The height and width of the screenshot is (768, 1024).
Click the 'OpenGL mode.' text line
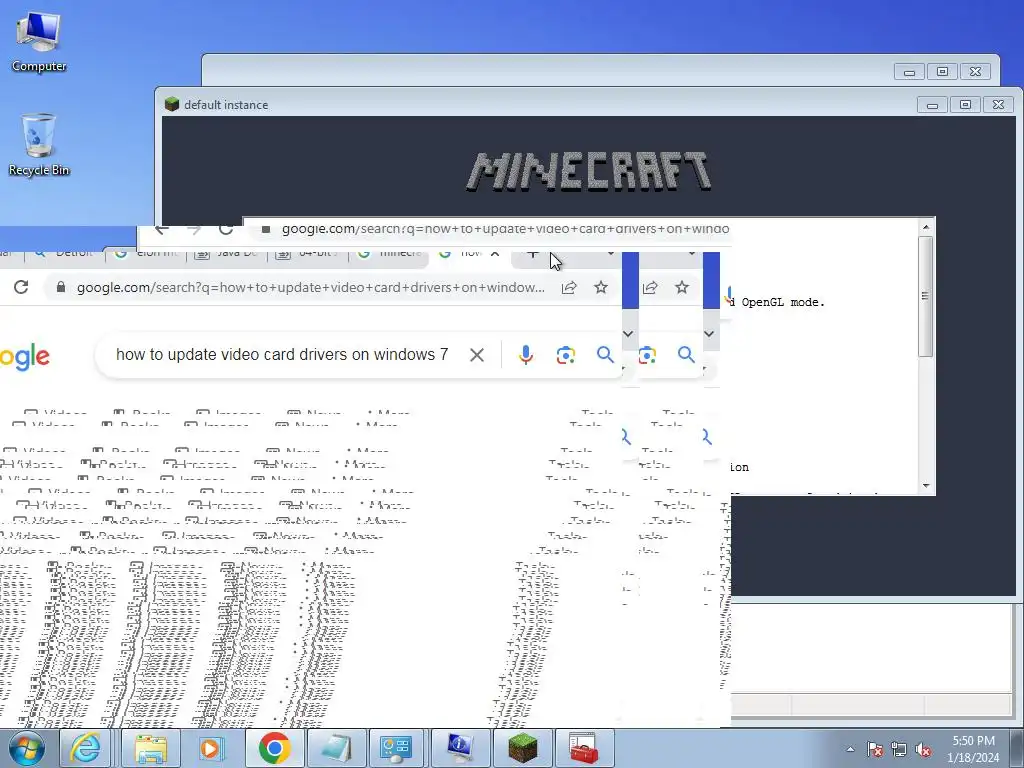click(783, 302)
